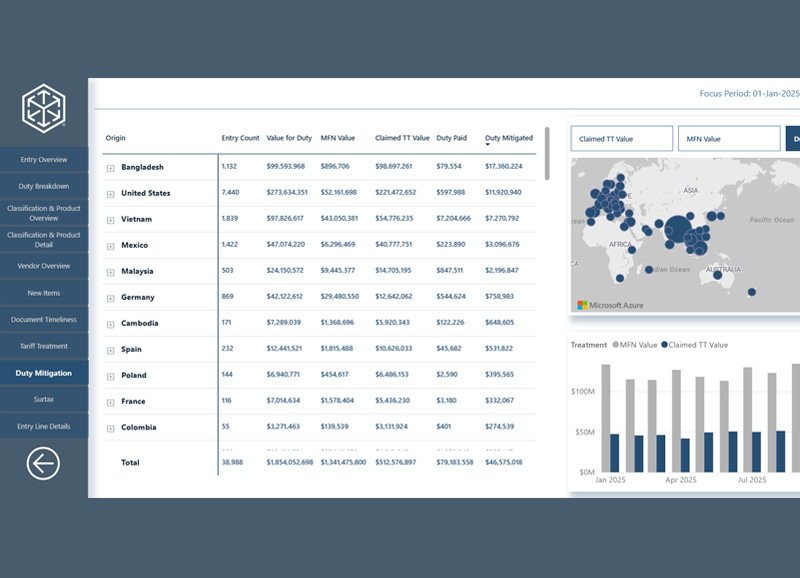
Task: Go to the Duty Breakdown page
Action: pyautogui.click(x=44, y=186)
